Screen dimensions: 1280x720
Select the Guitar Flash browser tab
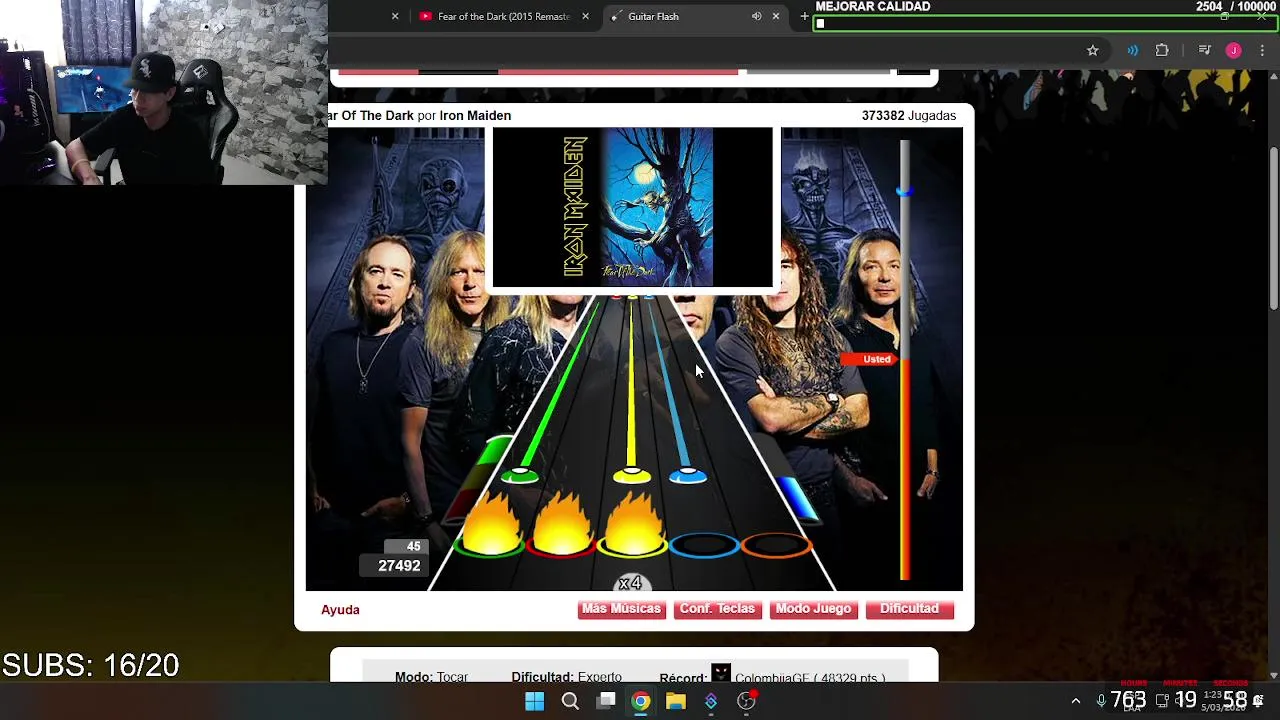(653, 16)
